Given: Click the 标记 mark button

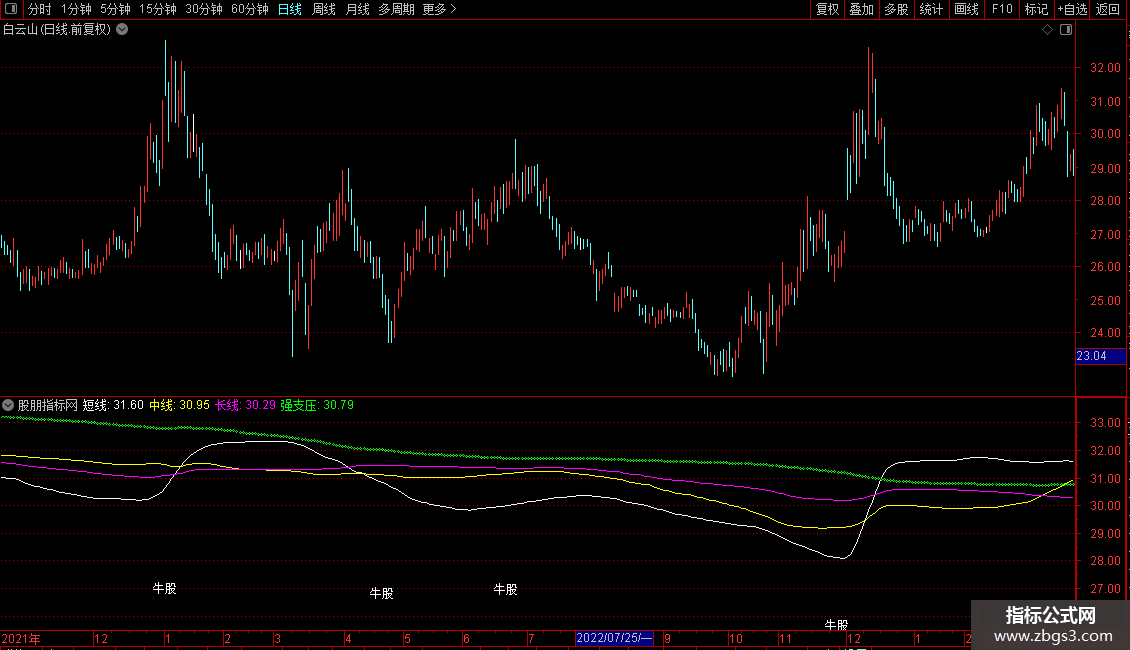Looking at the screenshot, I should coord(1036,9).
